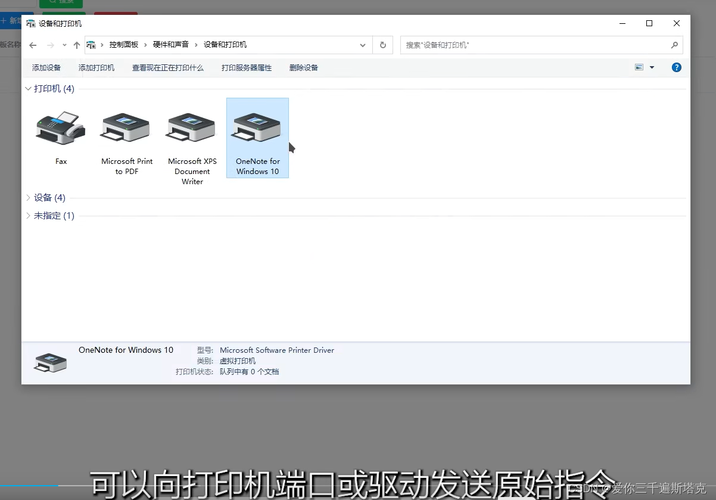716x500 pixels.
Task: Minimize the 设备和打印机 window
Action: [622, 23]
